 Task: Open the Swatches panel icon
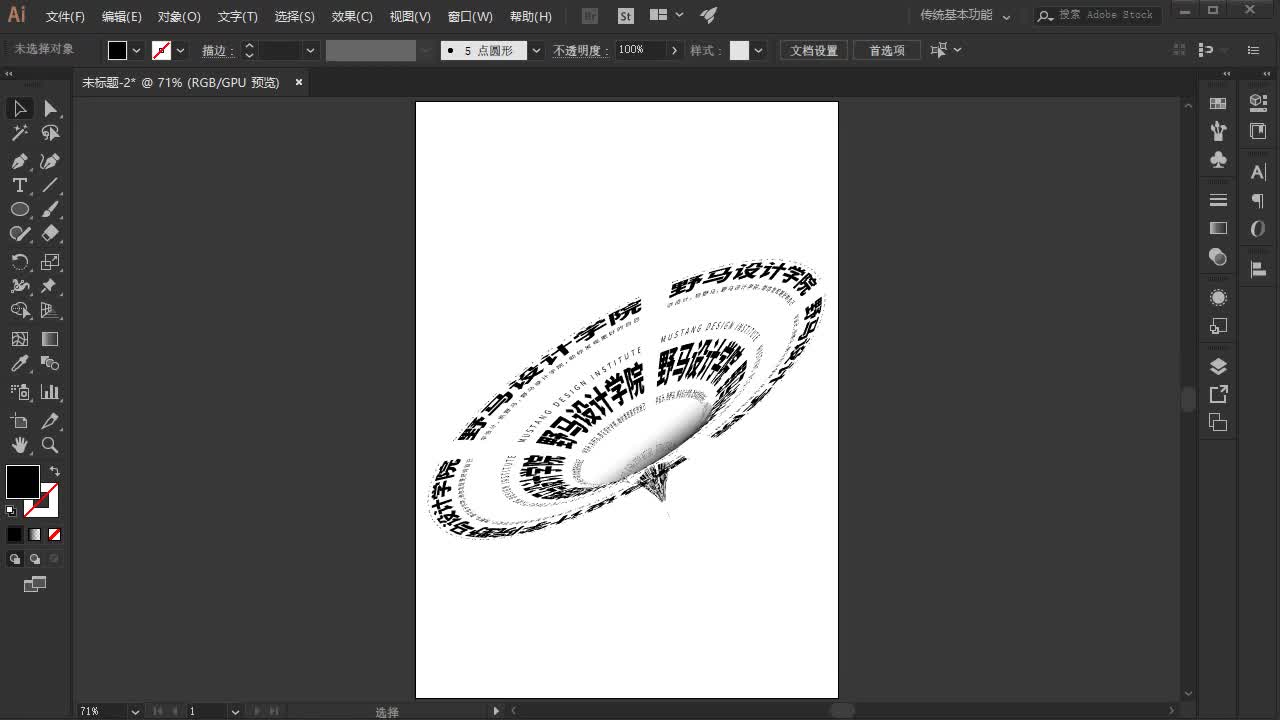[x=1218, y=103]
